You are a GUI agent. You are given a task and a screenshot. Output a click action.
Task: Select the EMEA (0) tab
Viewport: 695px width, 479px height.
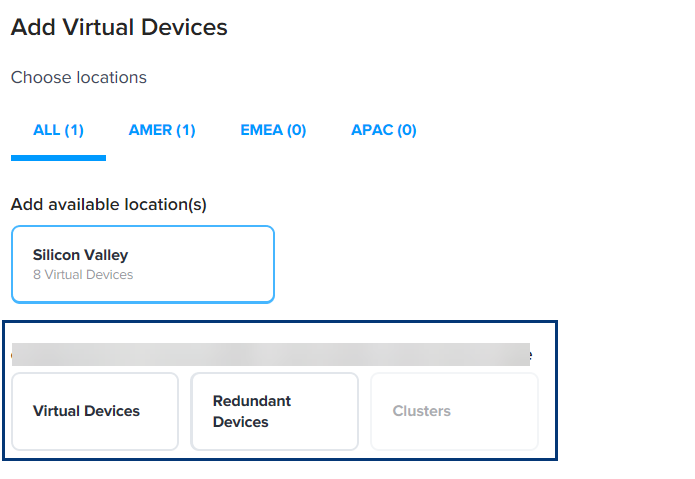click(x=273, y=130)
